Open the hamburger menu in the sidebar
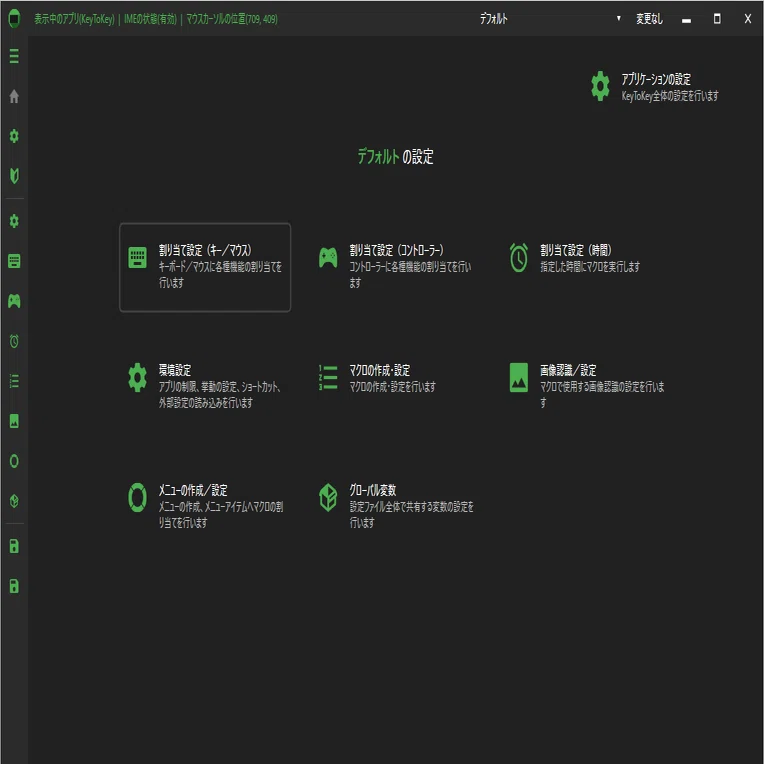764x764 pixels. click(x=14, y=56)
